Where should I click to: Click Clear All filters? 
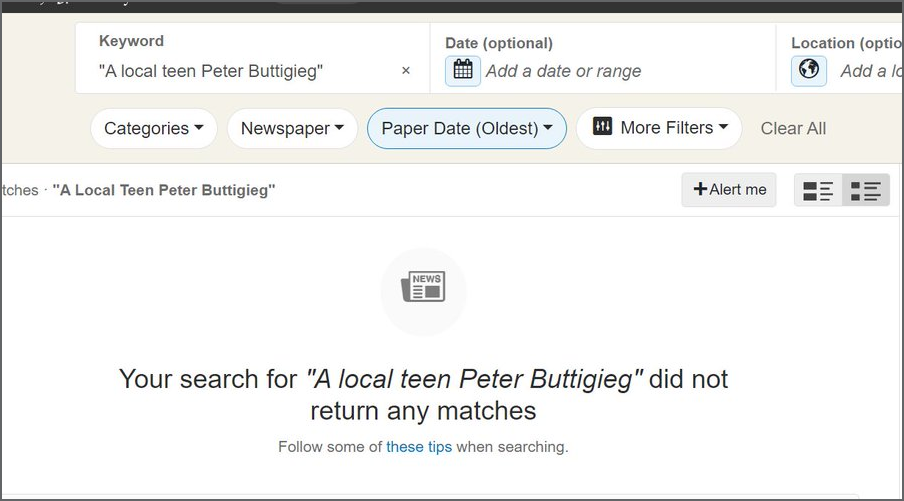click(x=793, y=128)
